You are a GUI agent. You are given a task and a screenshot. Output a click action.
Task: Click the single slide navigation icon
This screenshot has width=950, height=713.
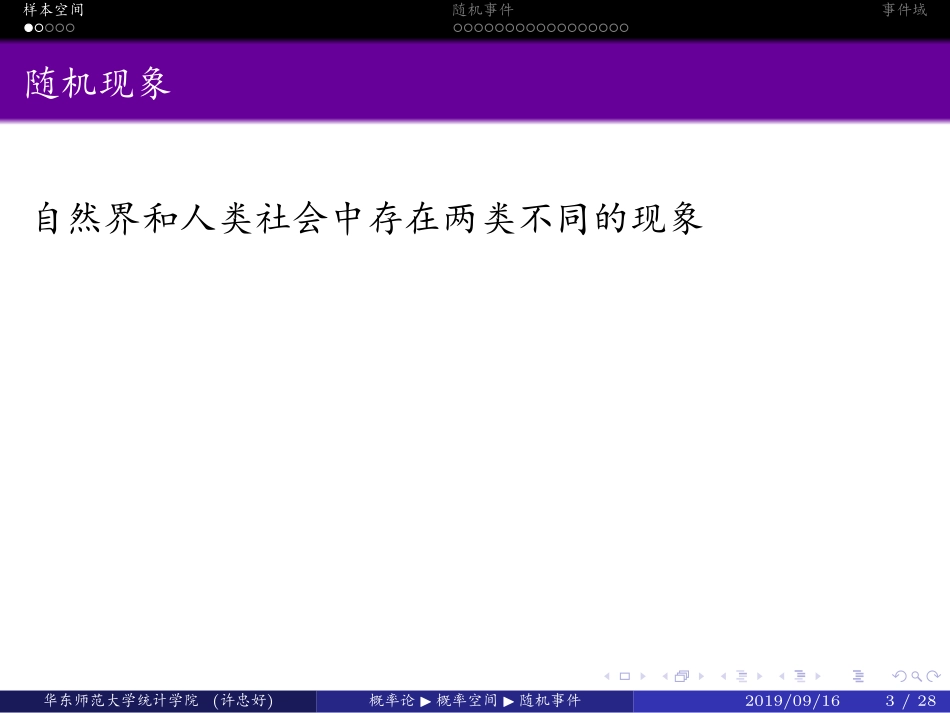(x=625, y=675)
